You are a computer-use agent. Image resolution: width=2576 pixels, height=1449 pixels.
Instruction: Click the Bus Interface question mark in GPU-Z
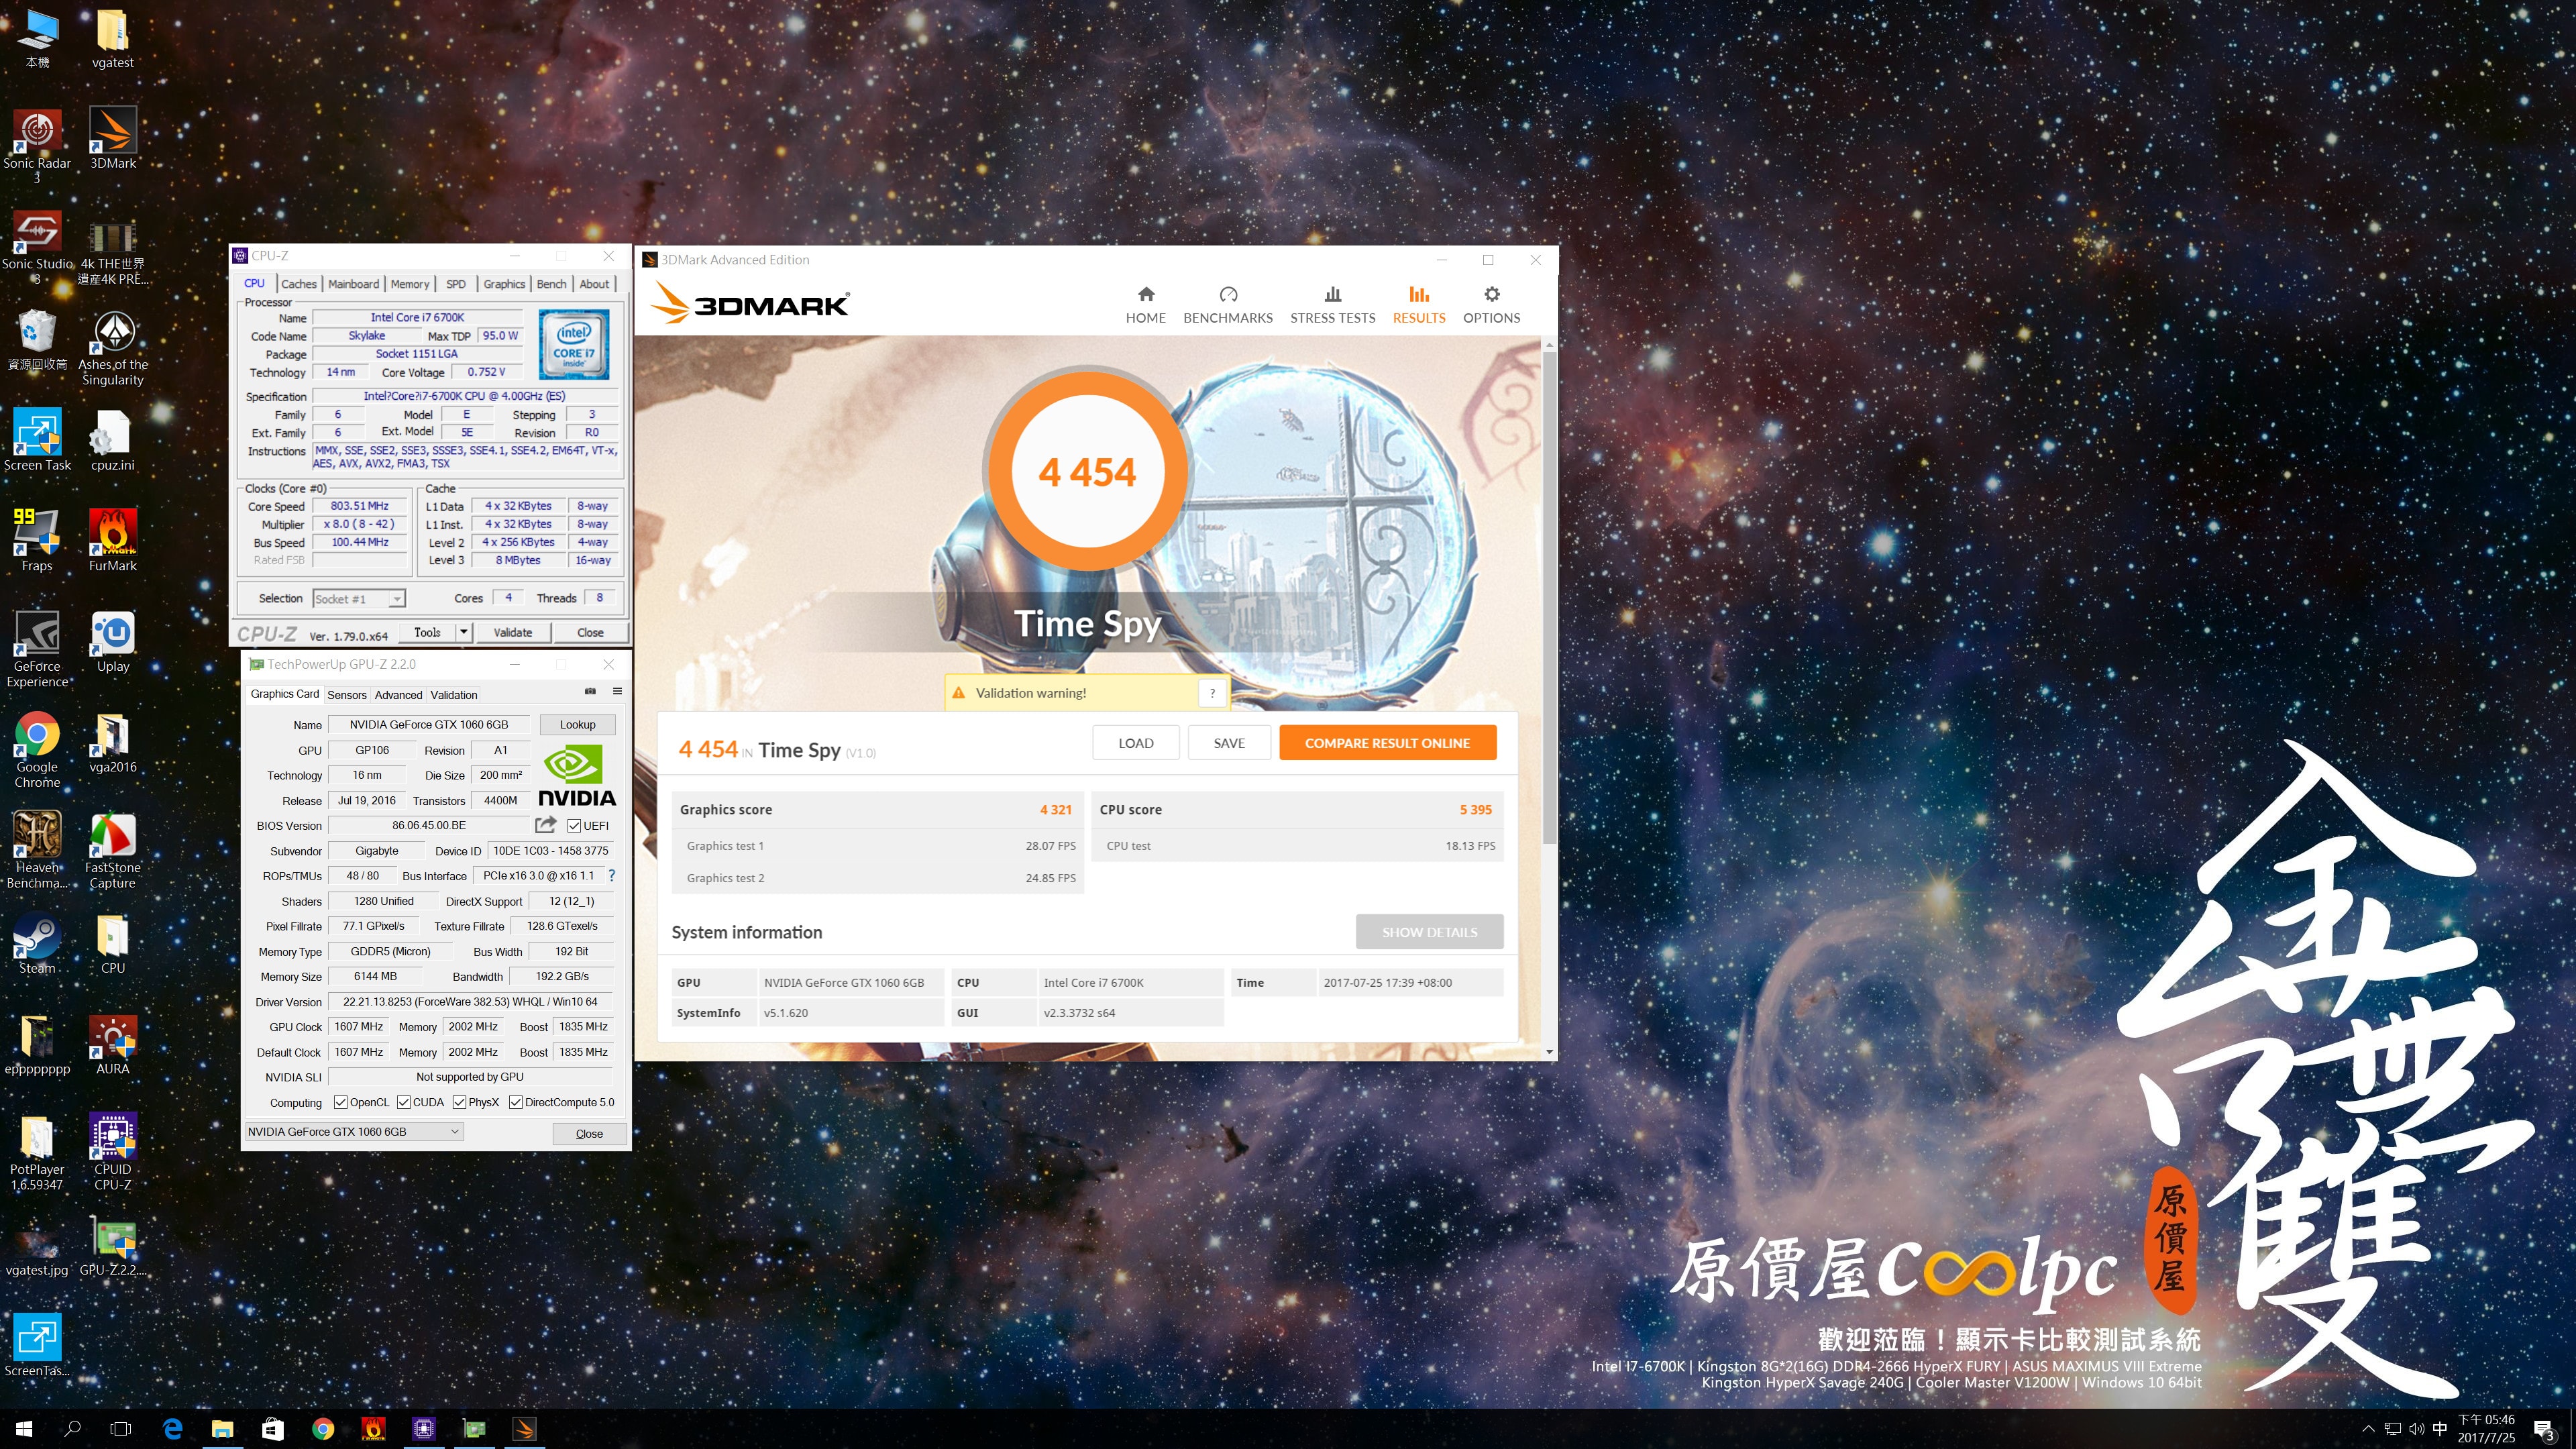[x=612, y=875]
